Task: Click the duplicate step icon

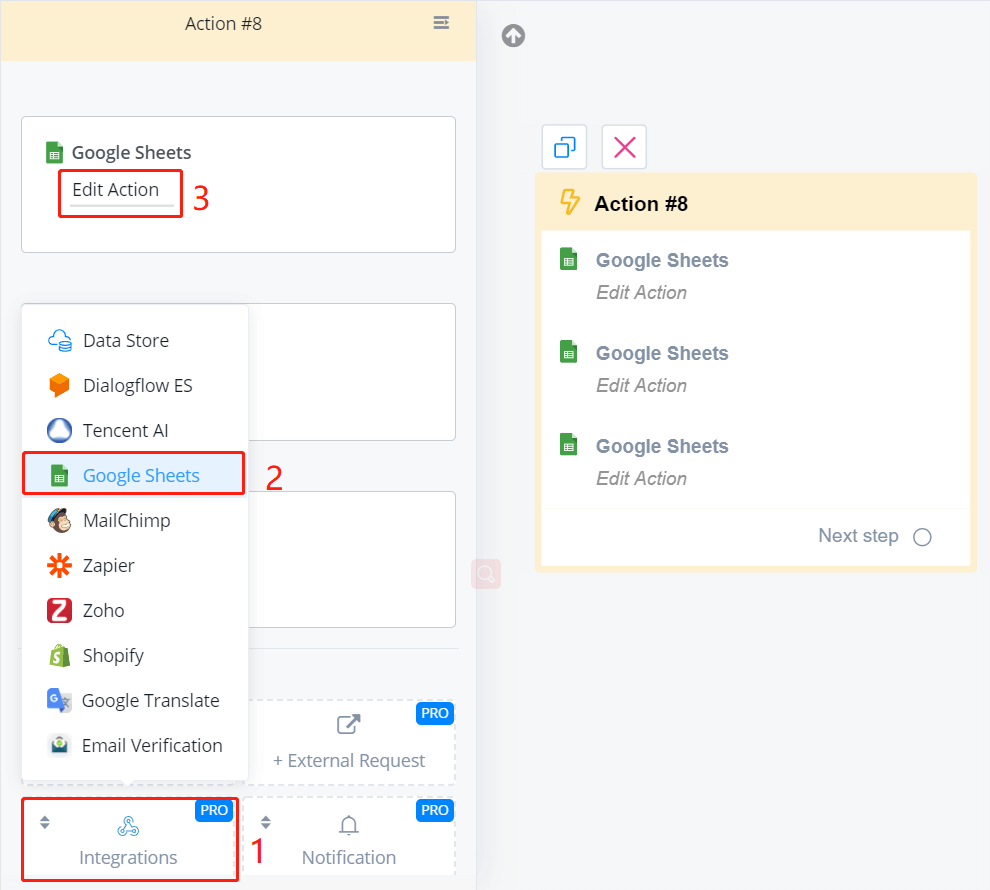Action: pyautogui.click(x=564, y=147)
